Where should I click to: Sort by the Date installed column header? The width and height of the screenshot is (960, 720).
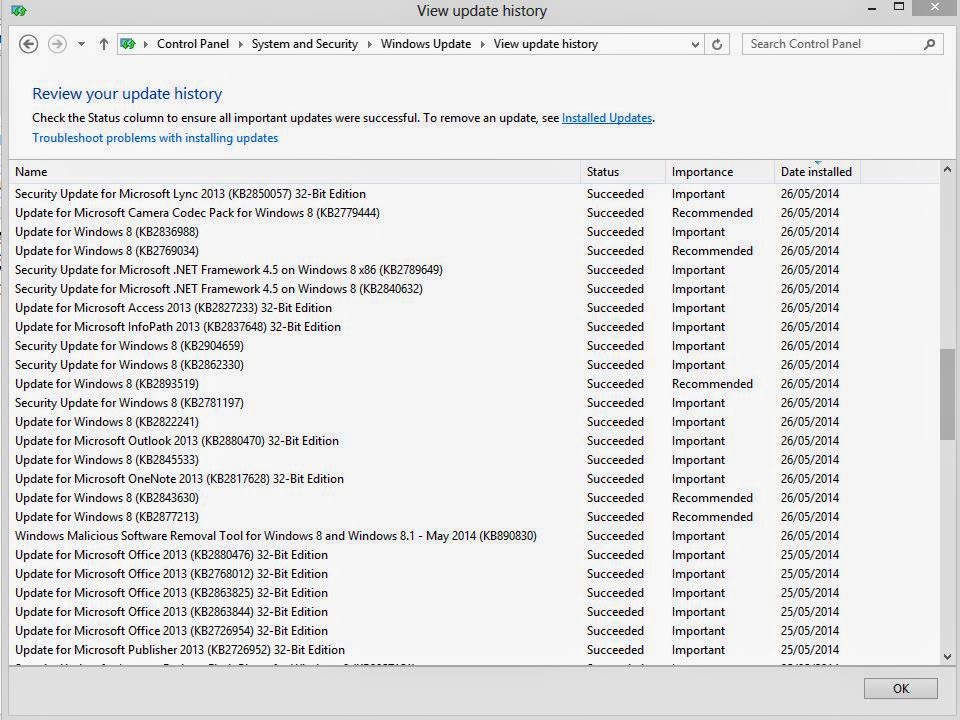tap(817, 172)
